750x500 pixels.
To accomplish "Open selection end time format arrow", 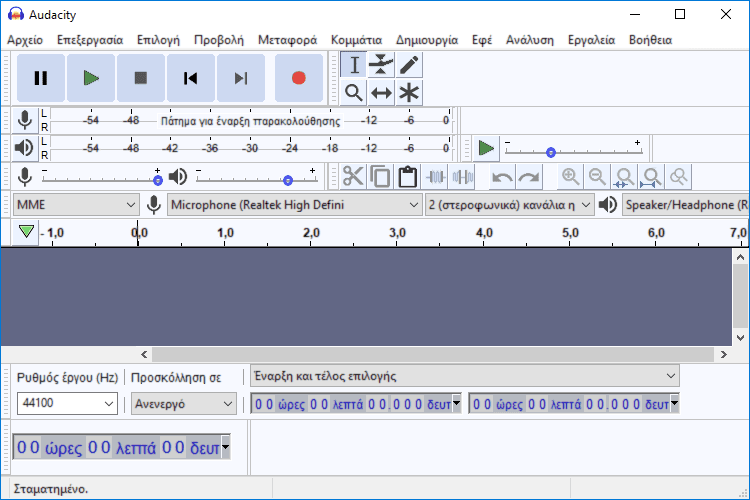I will [674, 403].
